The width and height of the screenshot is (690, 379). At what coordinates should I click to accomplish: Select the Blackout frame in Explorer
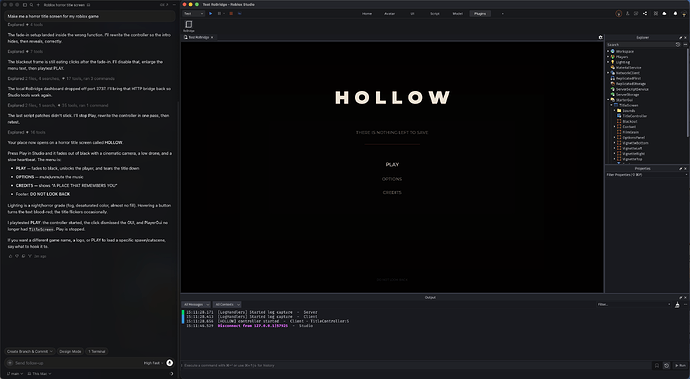pos(630,121)
